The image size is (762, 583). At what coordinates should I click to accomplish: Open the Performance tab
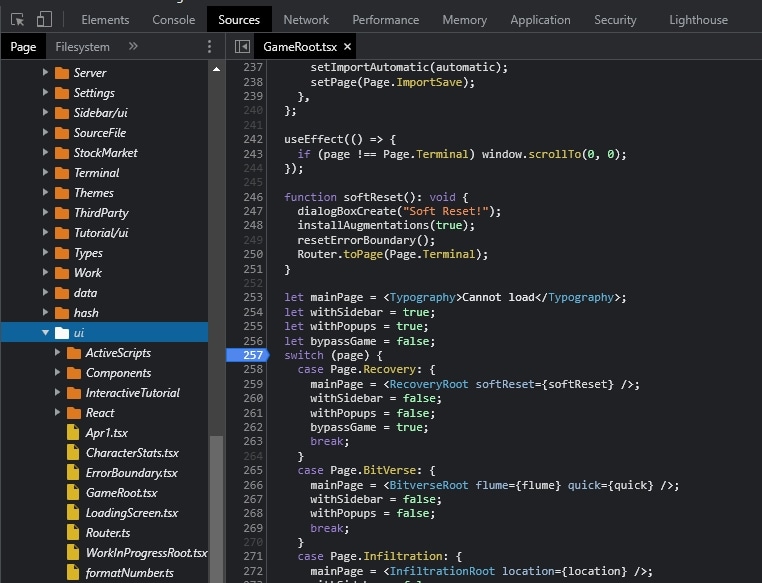[385, 20]
